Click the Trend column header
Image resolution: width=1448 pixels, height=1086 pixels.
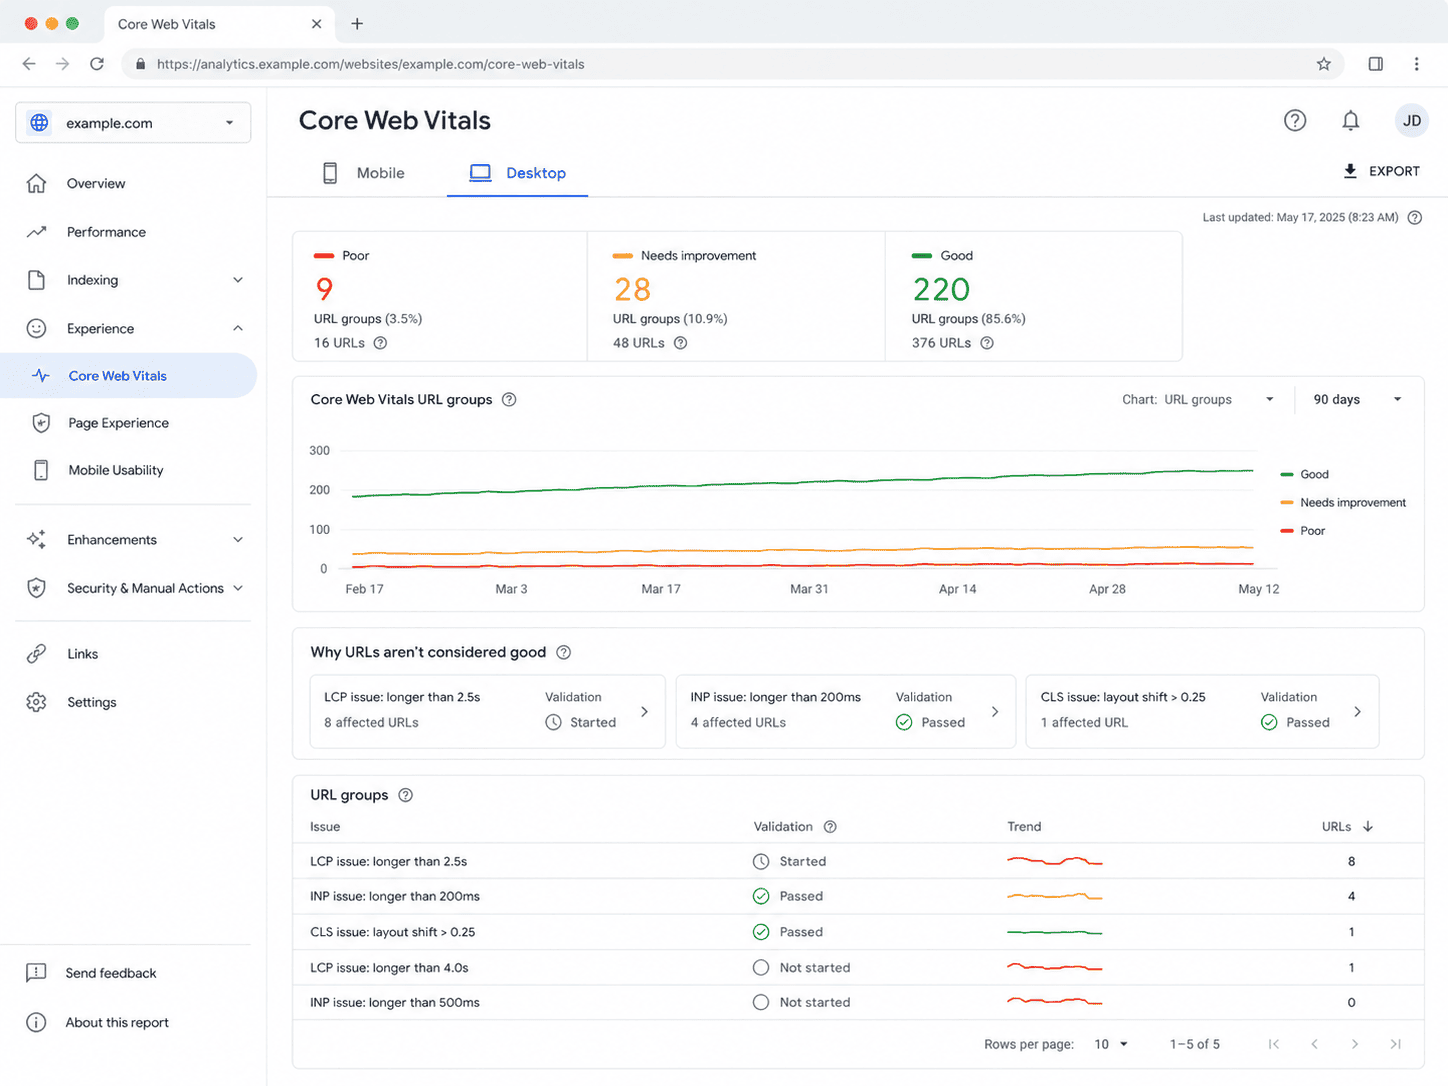(1024, 827)
